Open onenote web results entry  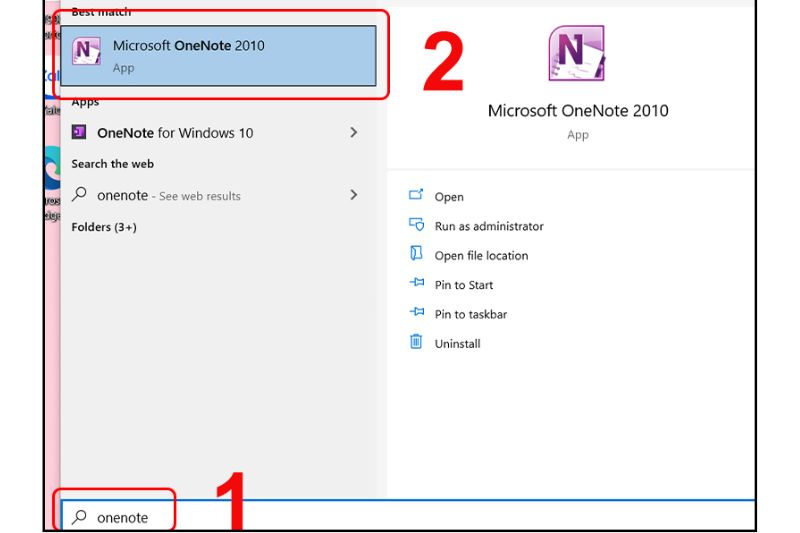click(x=218, y=195)
